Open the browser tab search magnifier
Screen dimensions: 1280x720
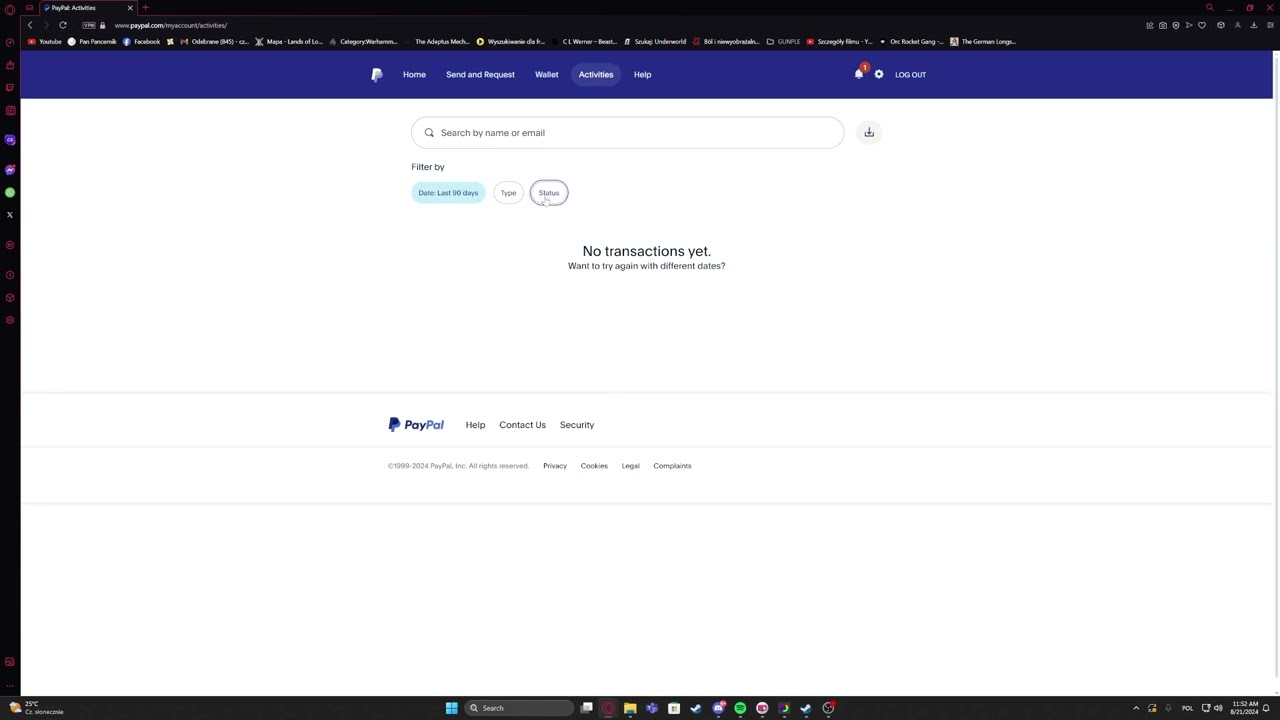click(x=1209, y=8)
